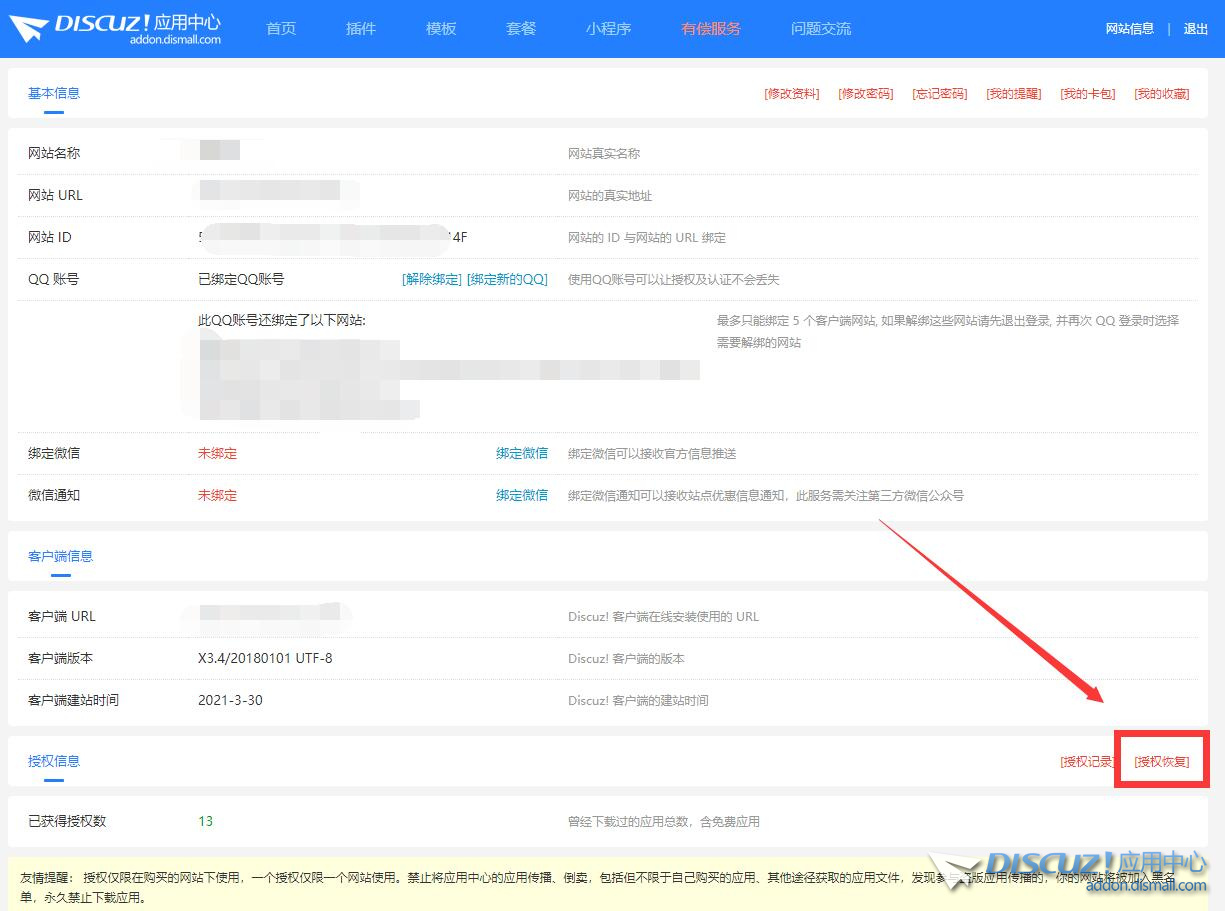Click the [忘记密码] link

click(x=940, y=94)
